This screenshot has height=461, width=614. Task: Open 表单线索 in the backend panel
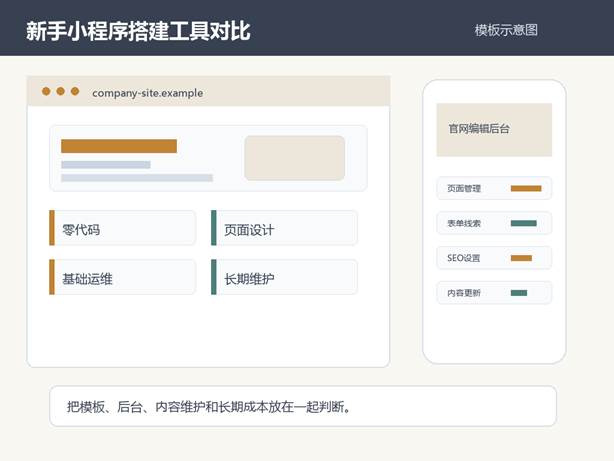pos(494,223)
